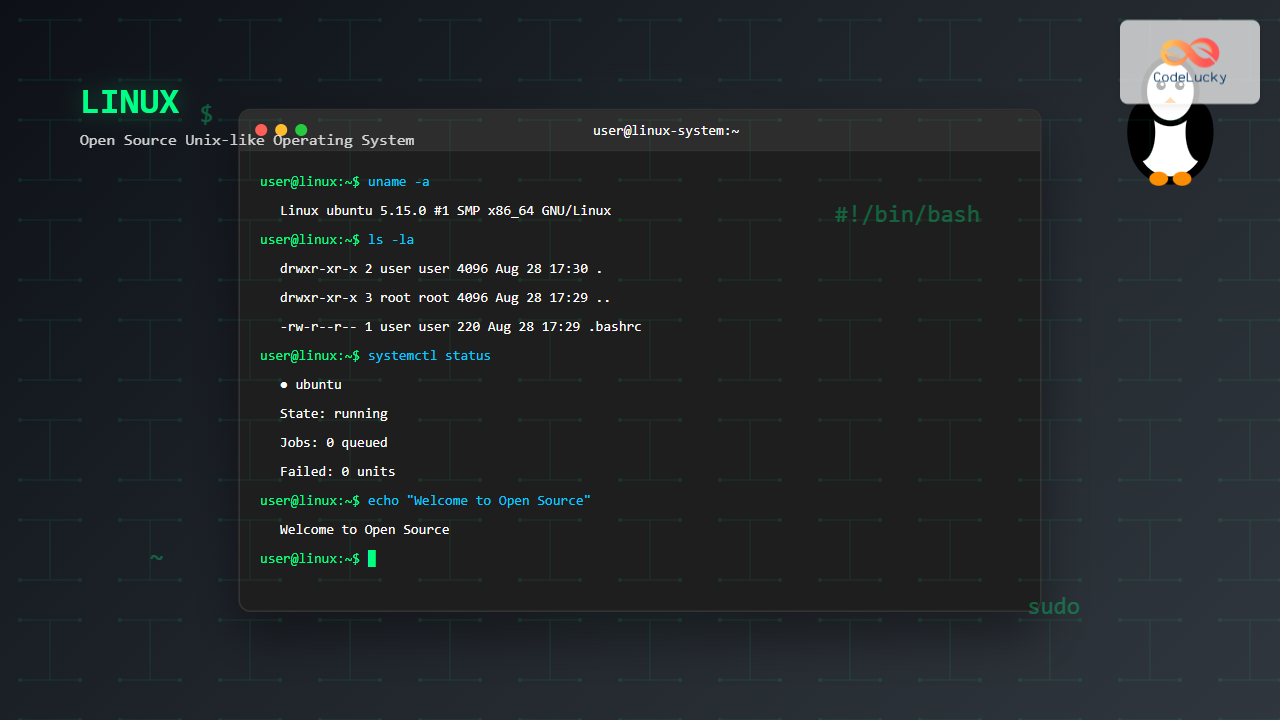Click the State: running output line
The height and width of the screenshot is (720, 1280).
click(333, 414)
